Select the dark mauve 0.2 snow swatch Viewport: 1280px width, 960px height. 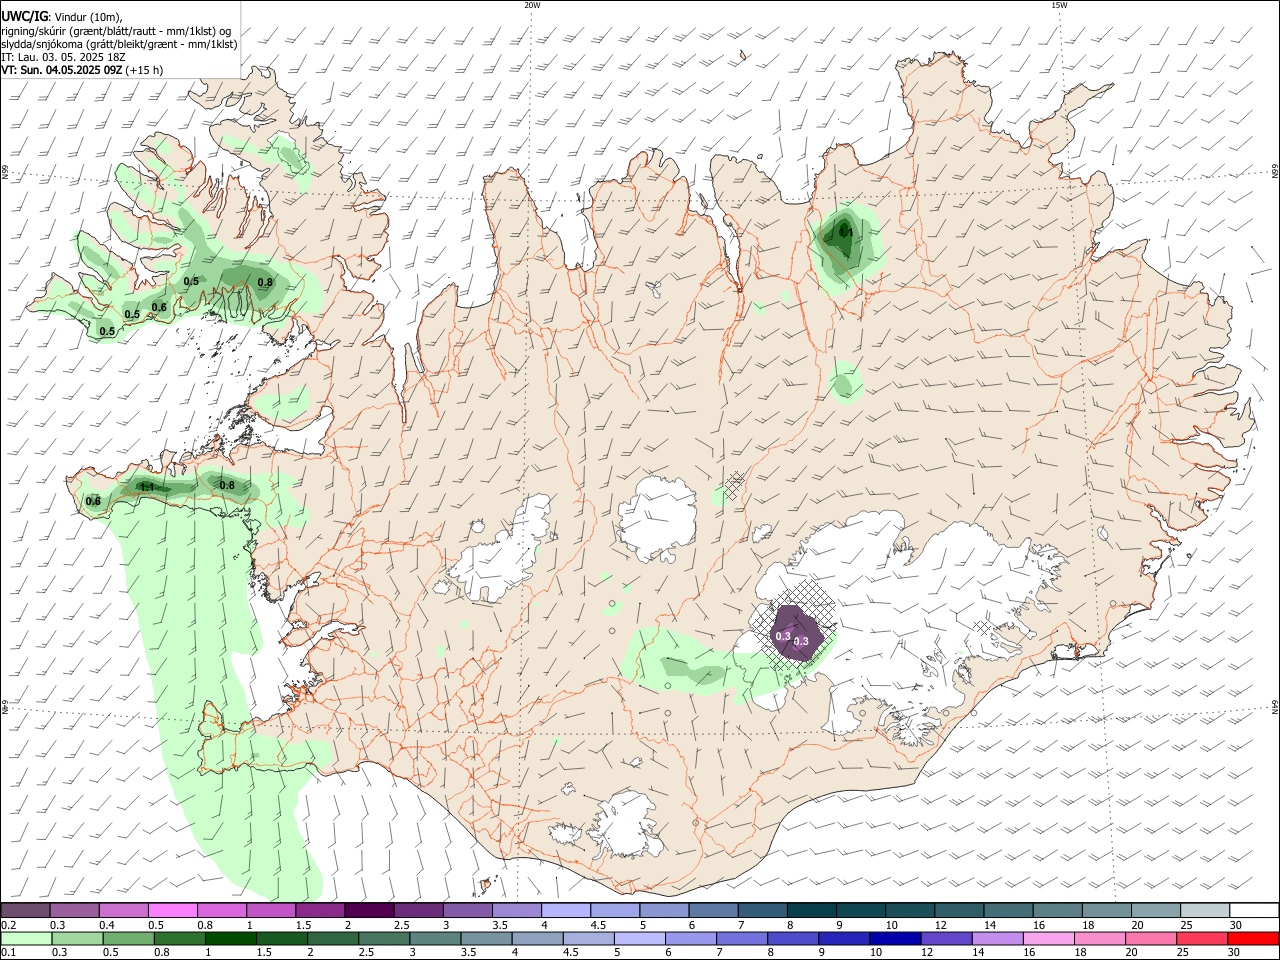coord(26,910)
